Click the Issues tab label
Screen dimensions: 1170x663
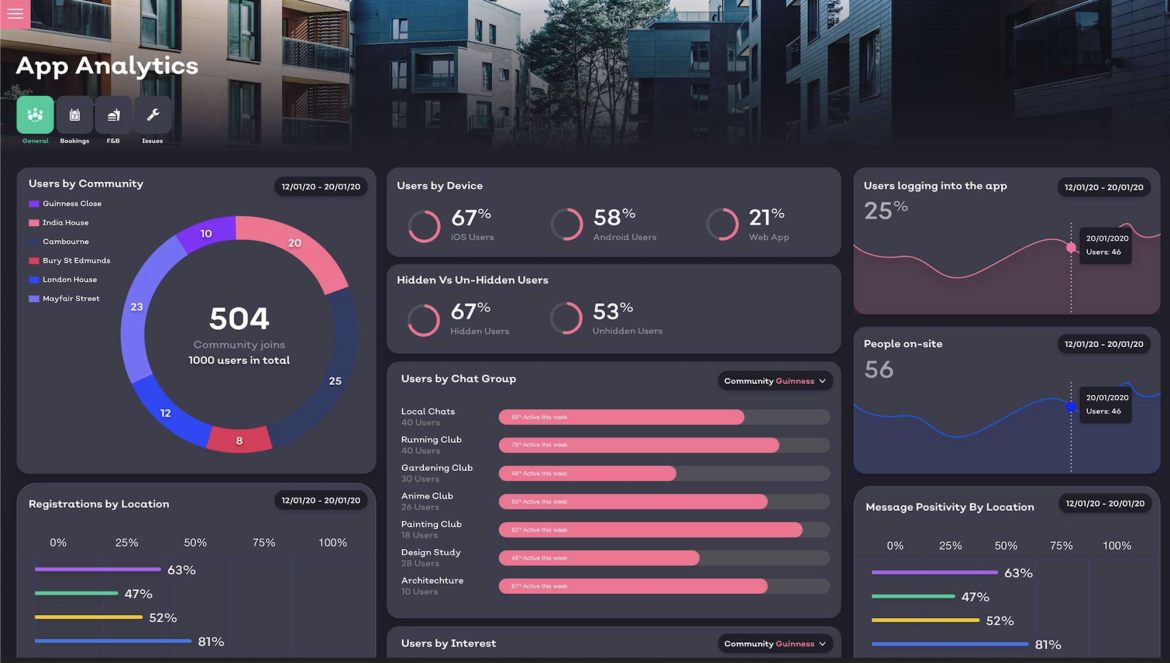coord(152,141)
